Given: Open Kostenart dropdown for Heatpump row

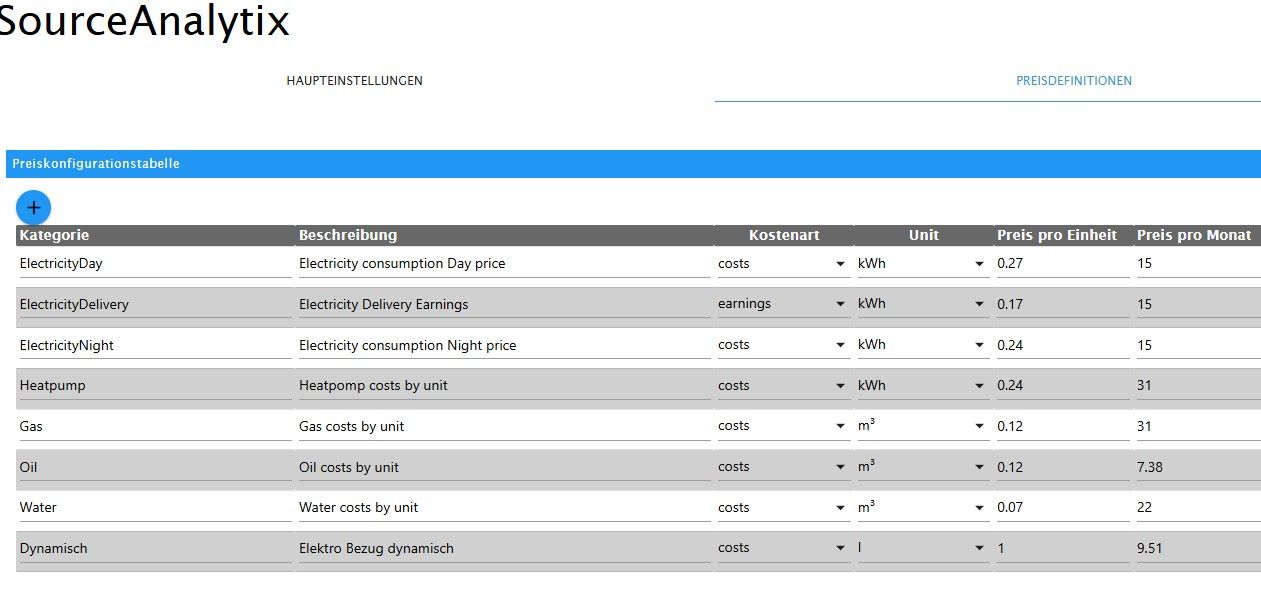Looking at the screenshot, I should tap(783, 386).
